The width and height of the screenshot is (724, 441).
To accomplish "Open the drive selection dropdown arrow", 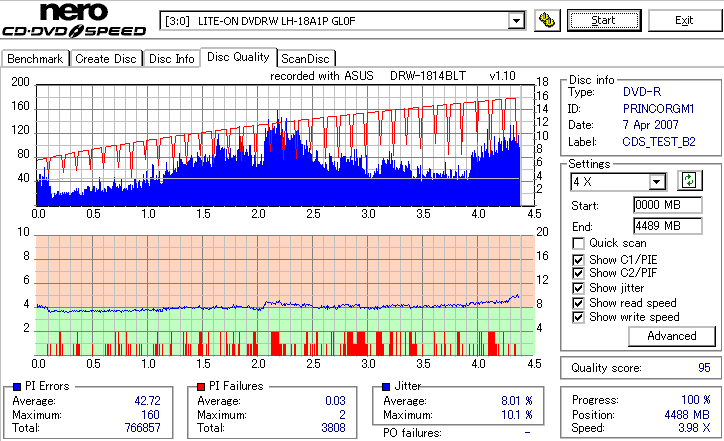I will pos(516,21).
